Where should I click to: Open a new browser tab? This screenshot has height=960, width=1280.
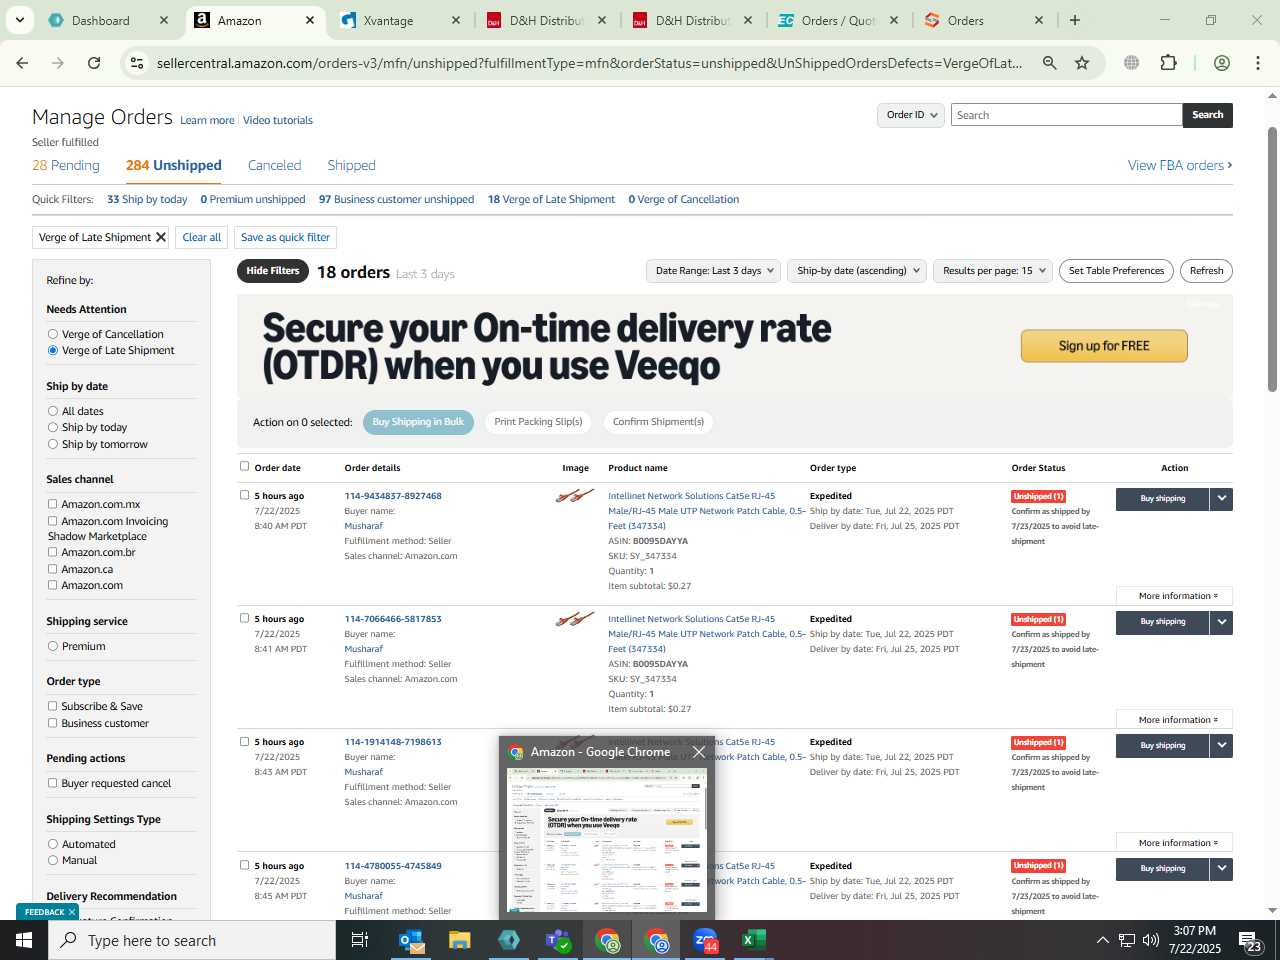(1075, 20)
